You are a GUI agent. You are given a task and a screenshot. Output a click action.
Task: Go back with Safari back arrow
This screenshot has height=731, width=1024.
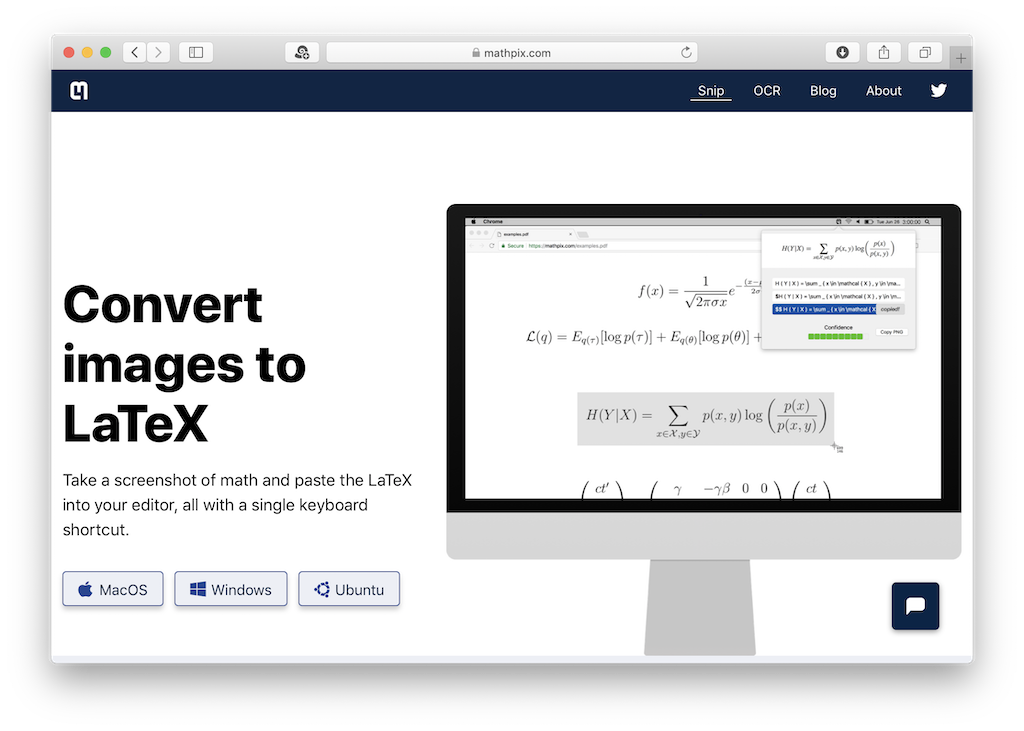[135, 52]
